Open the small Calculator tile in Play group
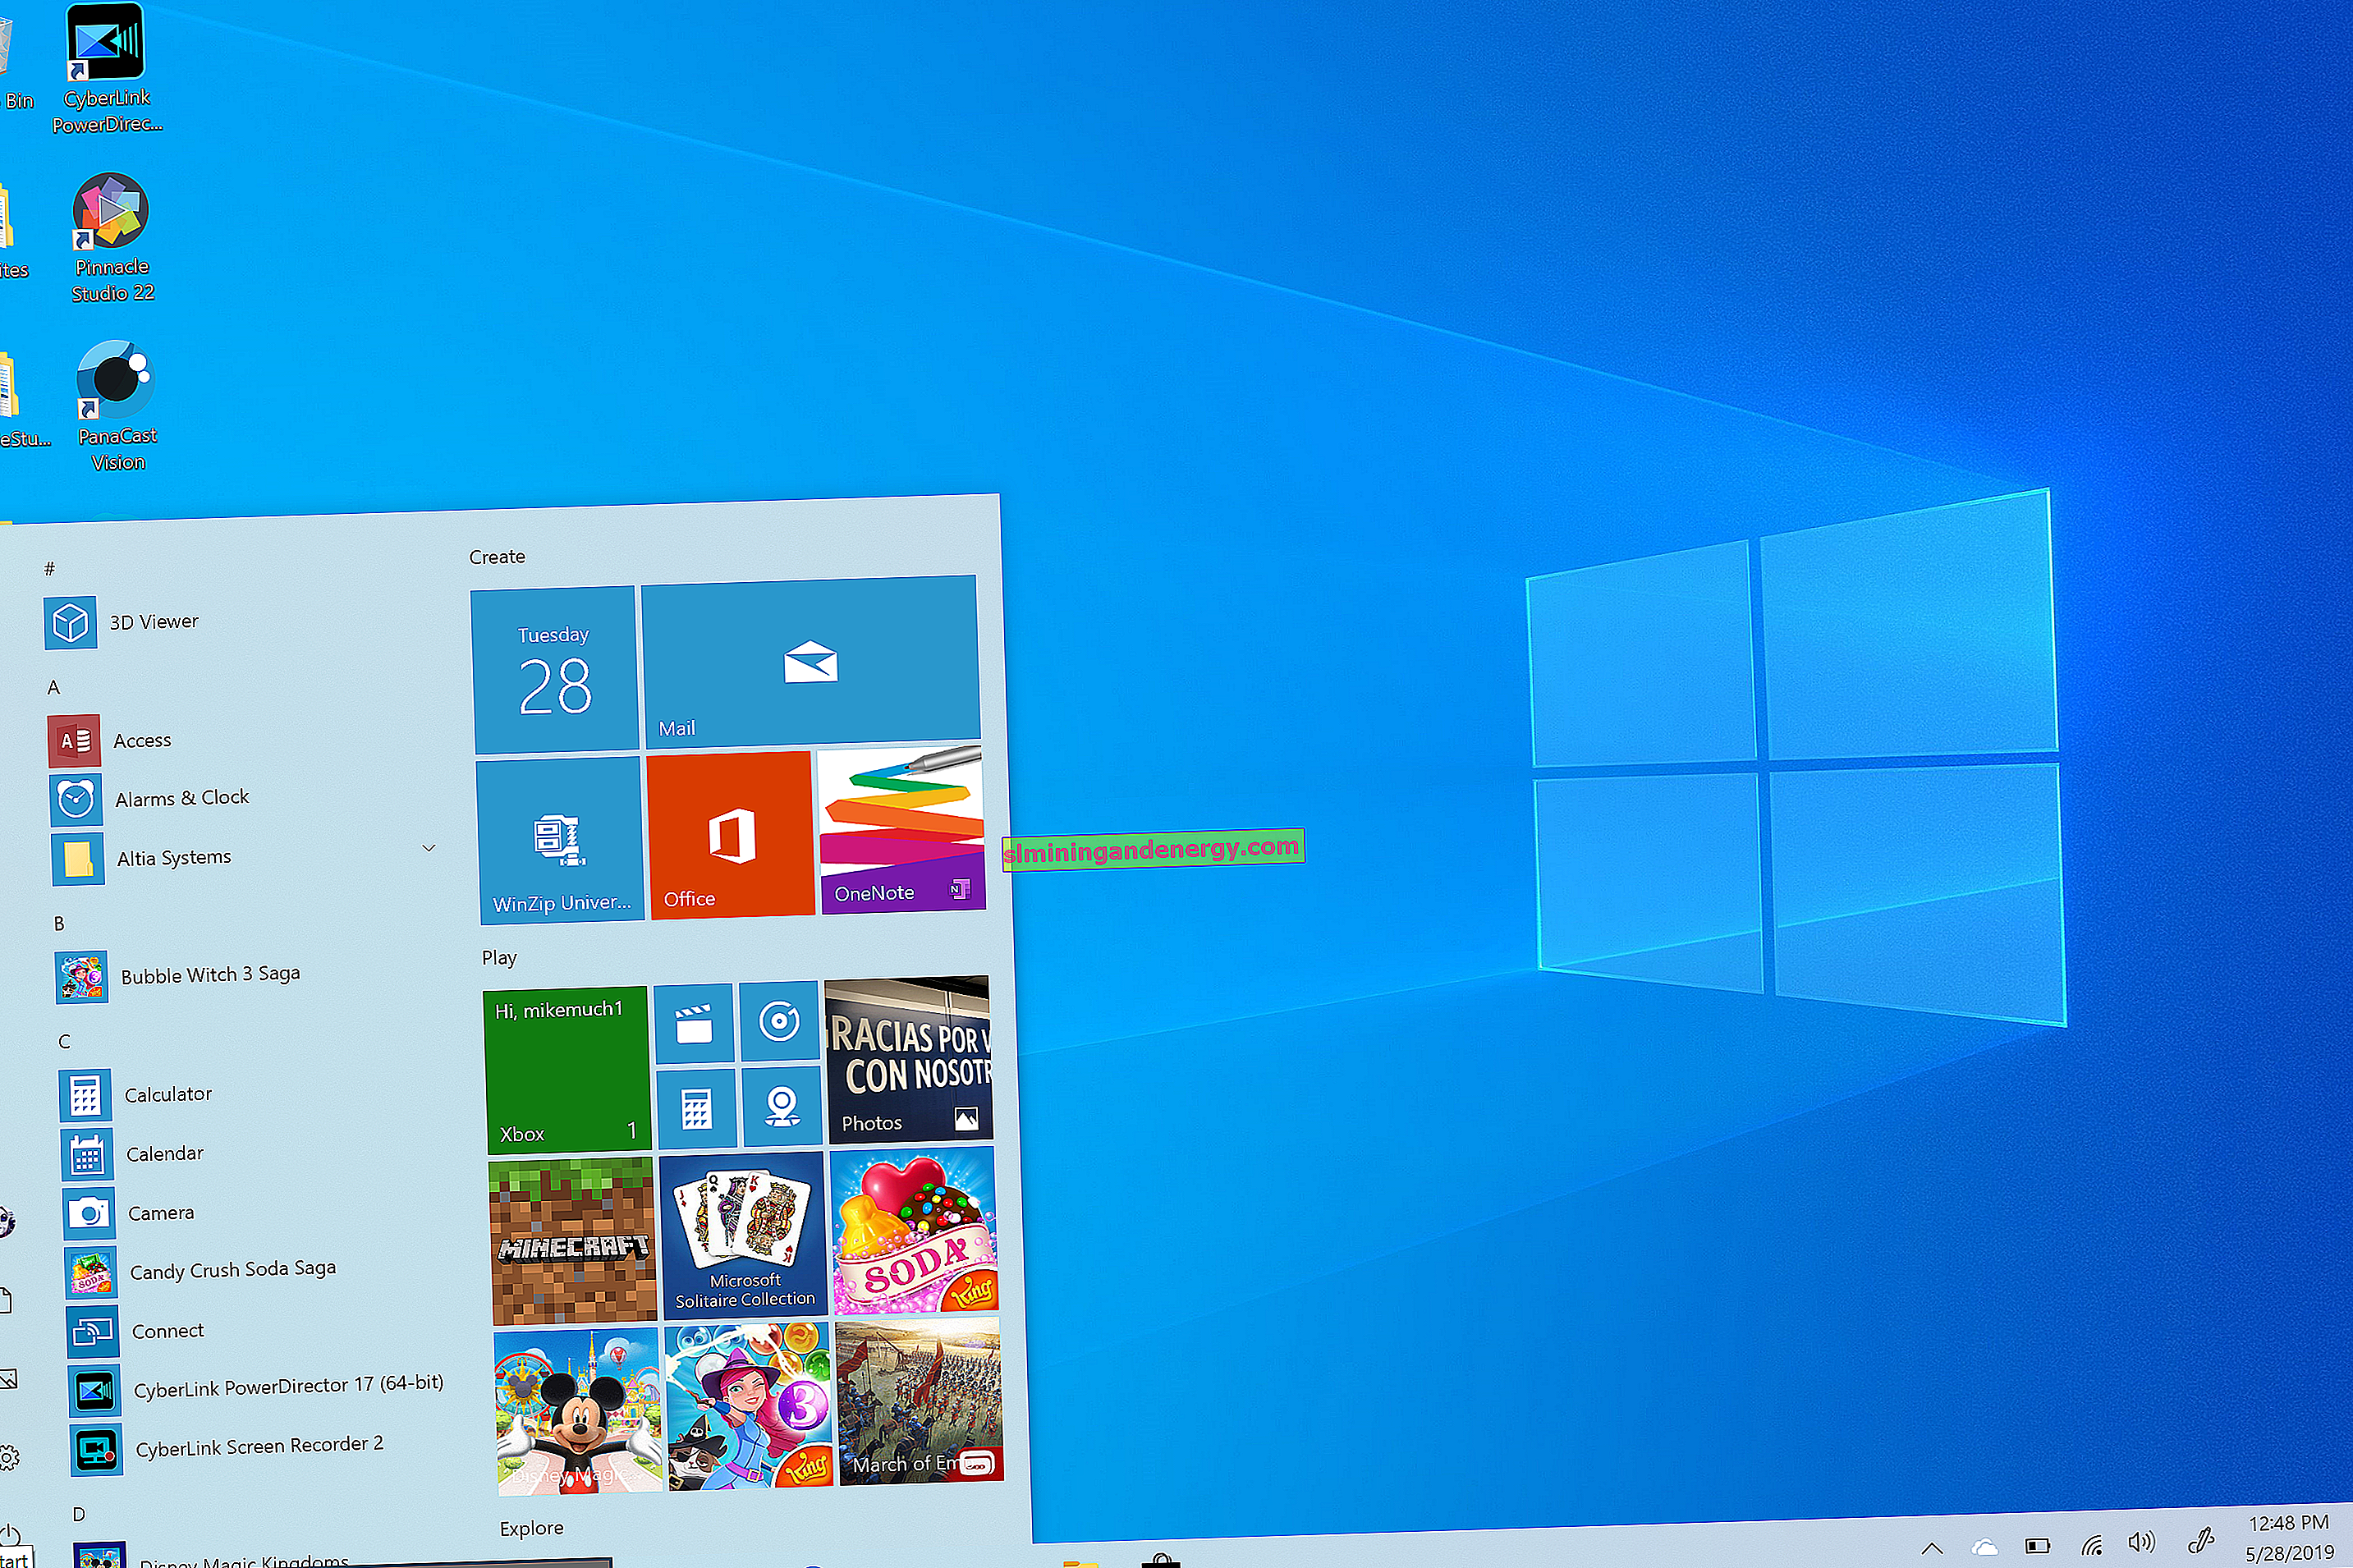This screenshot has width=2353, height=1568. tap(697, 1108)
